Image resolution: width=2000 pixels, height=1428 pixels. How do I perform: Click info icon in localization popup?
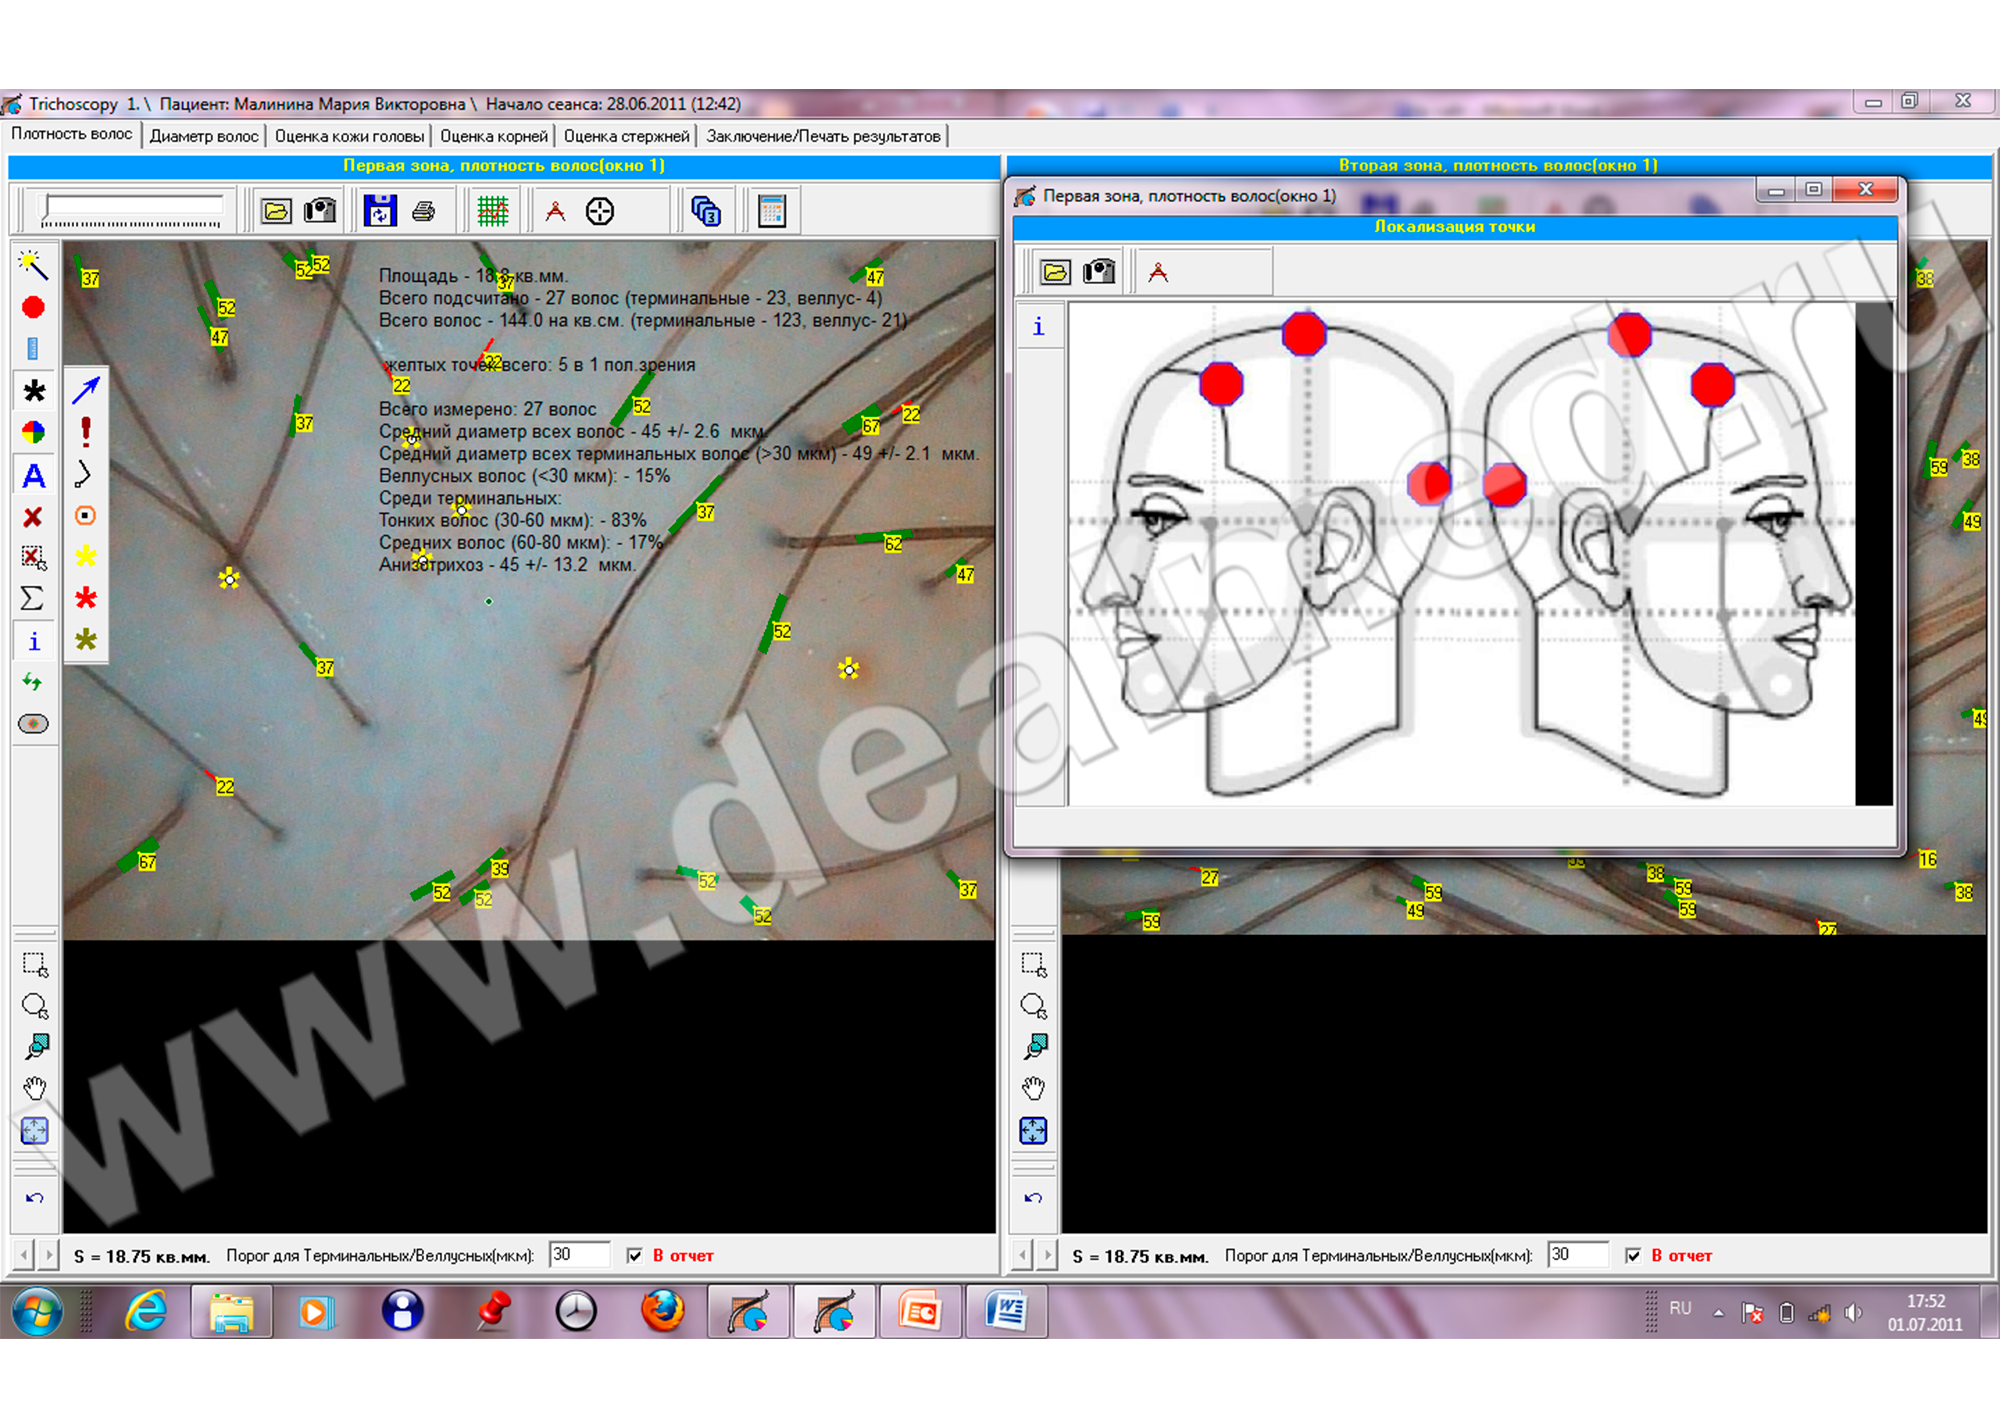click(x=1038, y=326)
